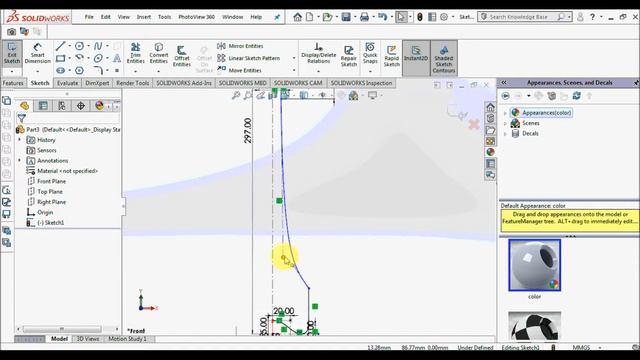Toggle Shaded Sketch Contours
This screenshot has width=640, height=360.
coord(444,58)
